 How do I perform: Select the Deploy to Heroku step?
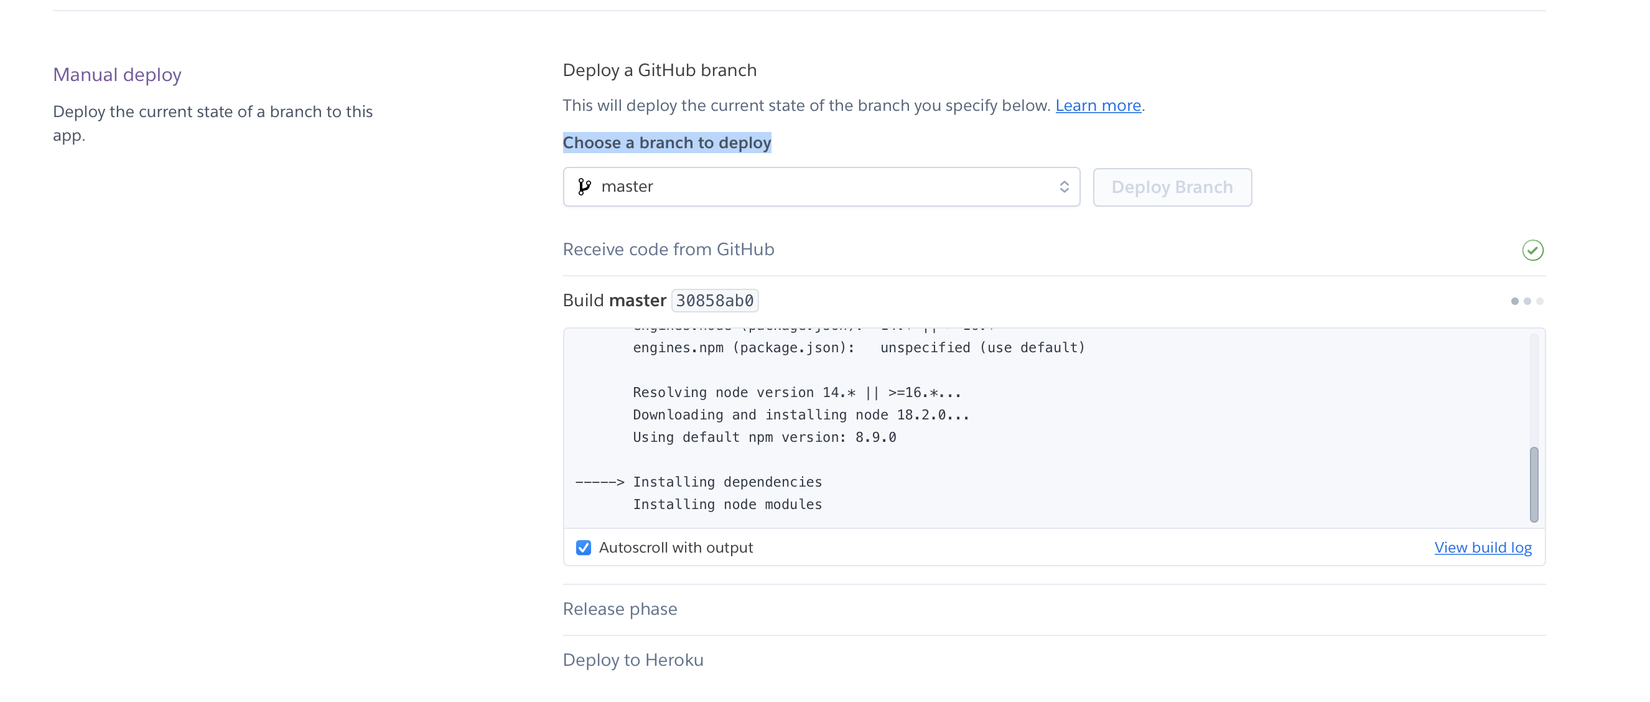(633, 660)
